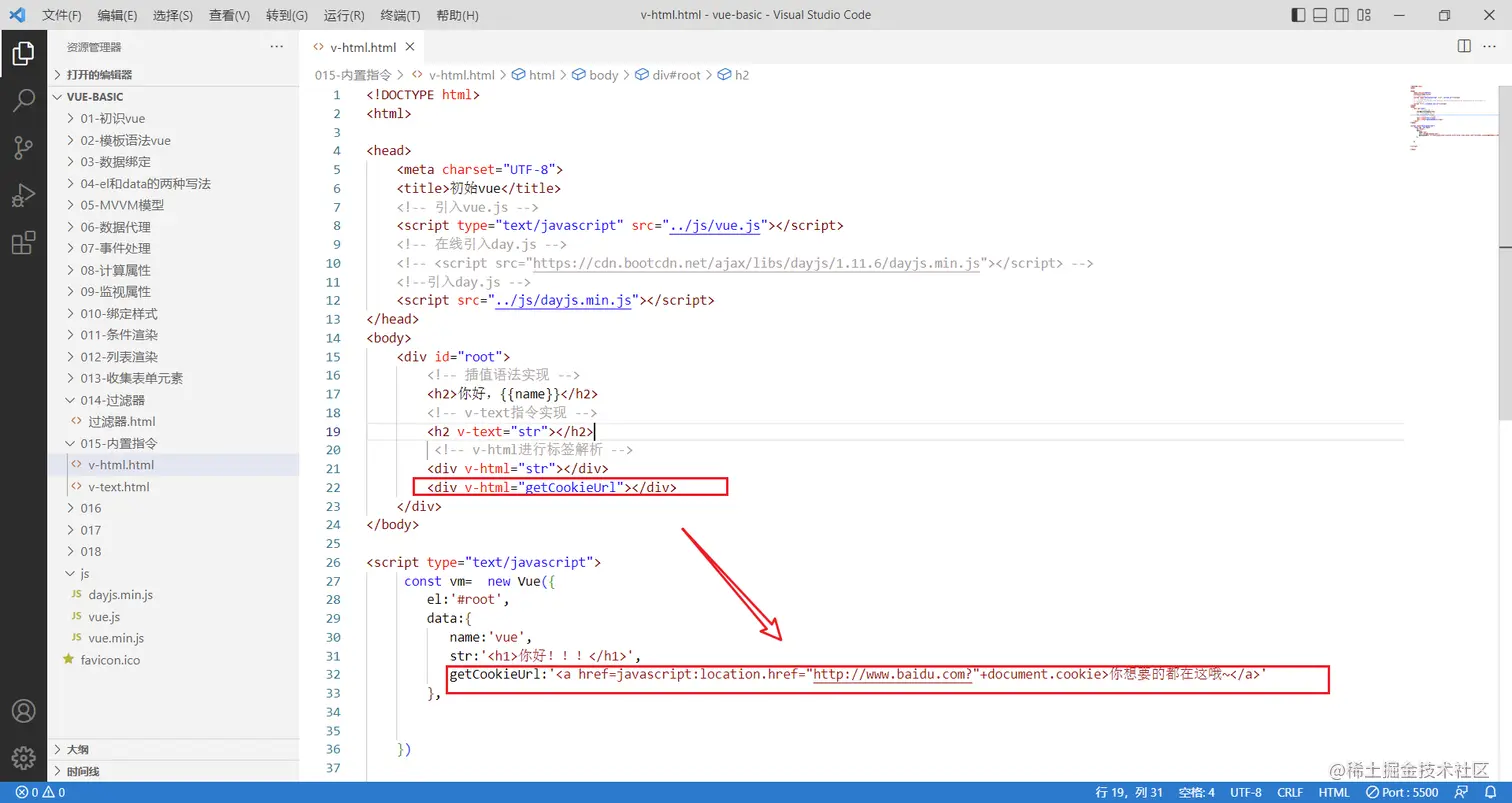Image resolution: width=1512 pixels, height=803 pixels.
Task: Open file v-text.html in explorer
Action: click(174, 487)
